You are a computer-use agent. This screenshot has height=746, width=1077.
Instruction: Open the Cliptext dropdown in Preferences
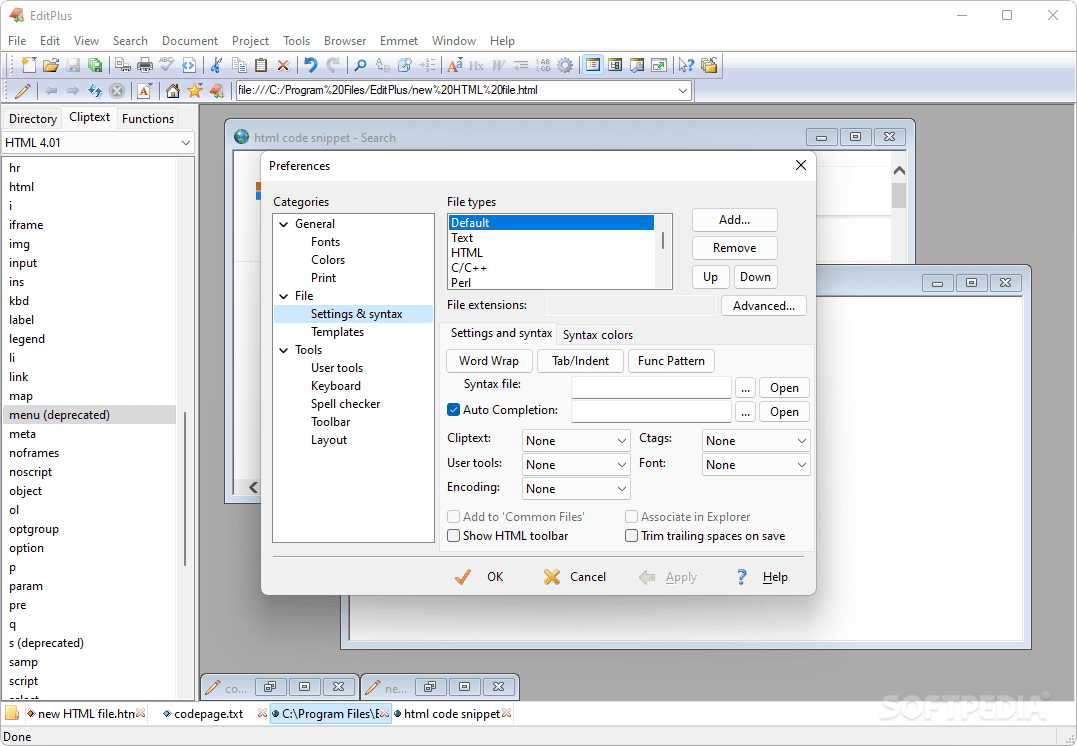[x=576, y=441]
